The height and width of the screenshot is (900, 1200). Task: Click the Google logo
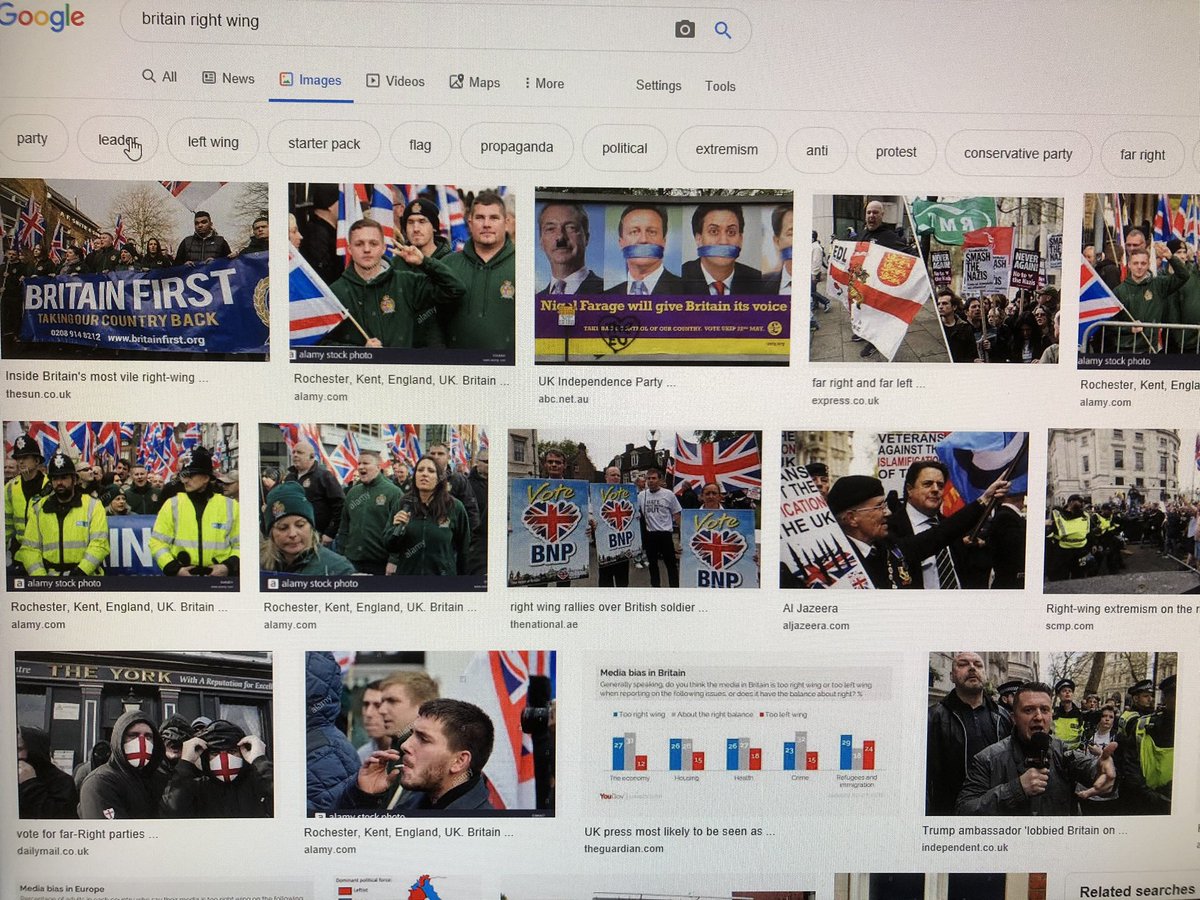(x=42, y=17)
